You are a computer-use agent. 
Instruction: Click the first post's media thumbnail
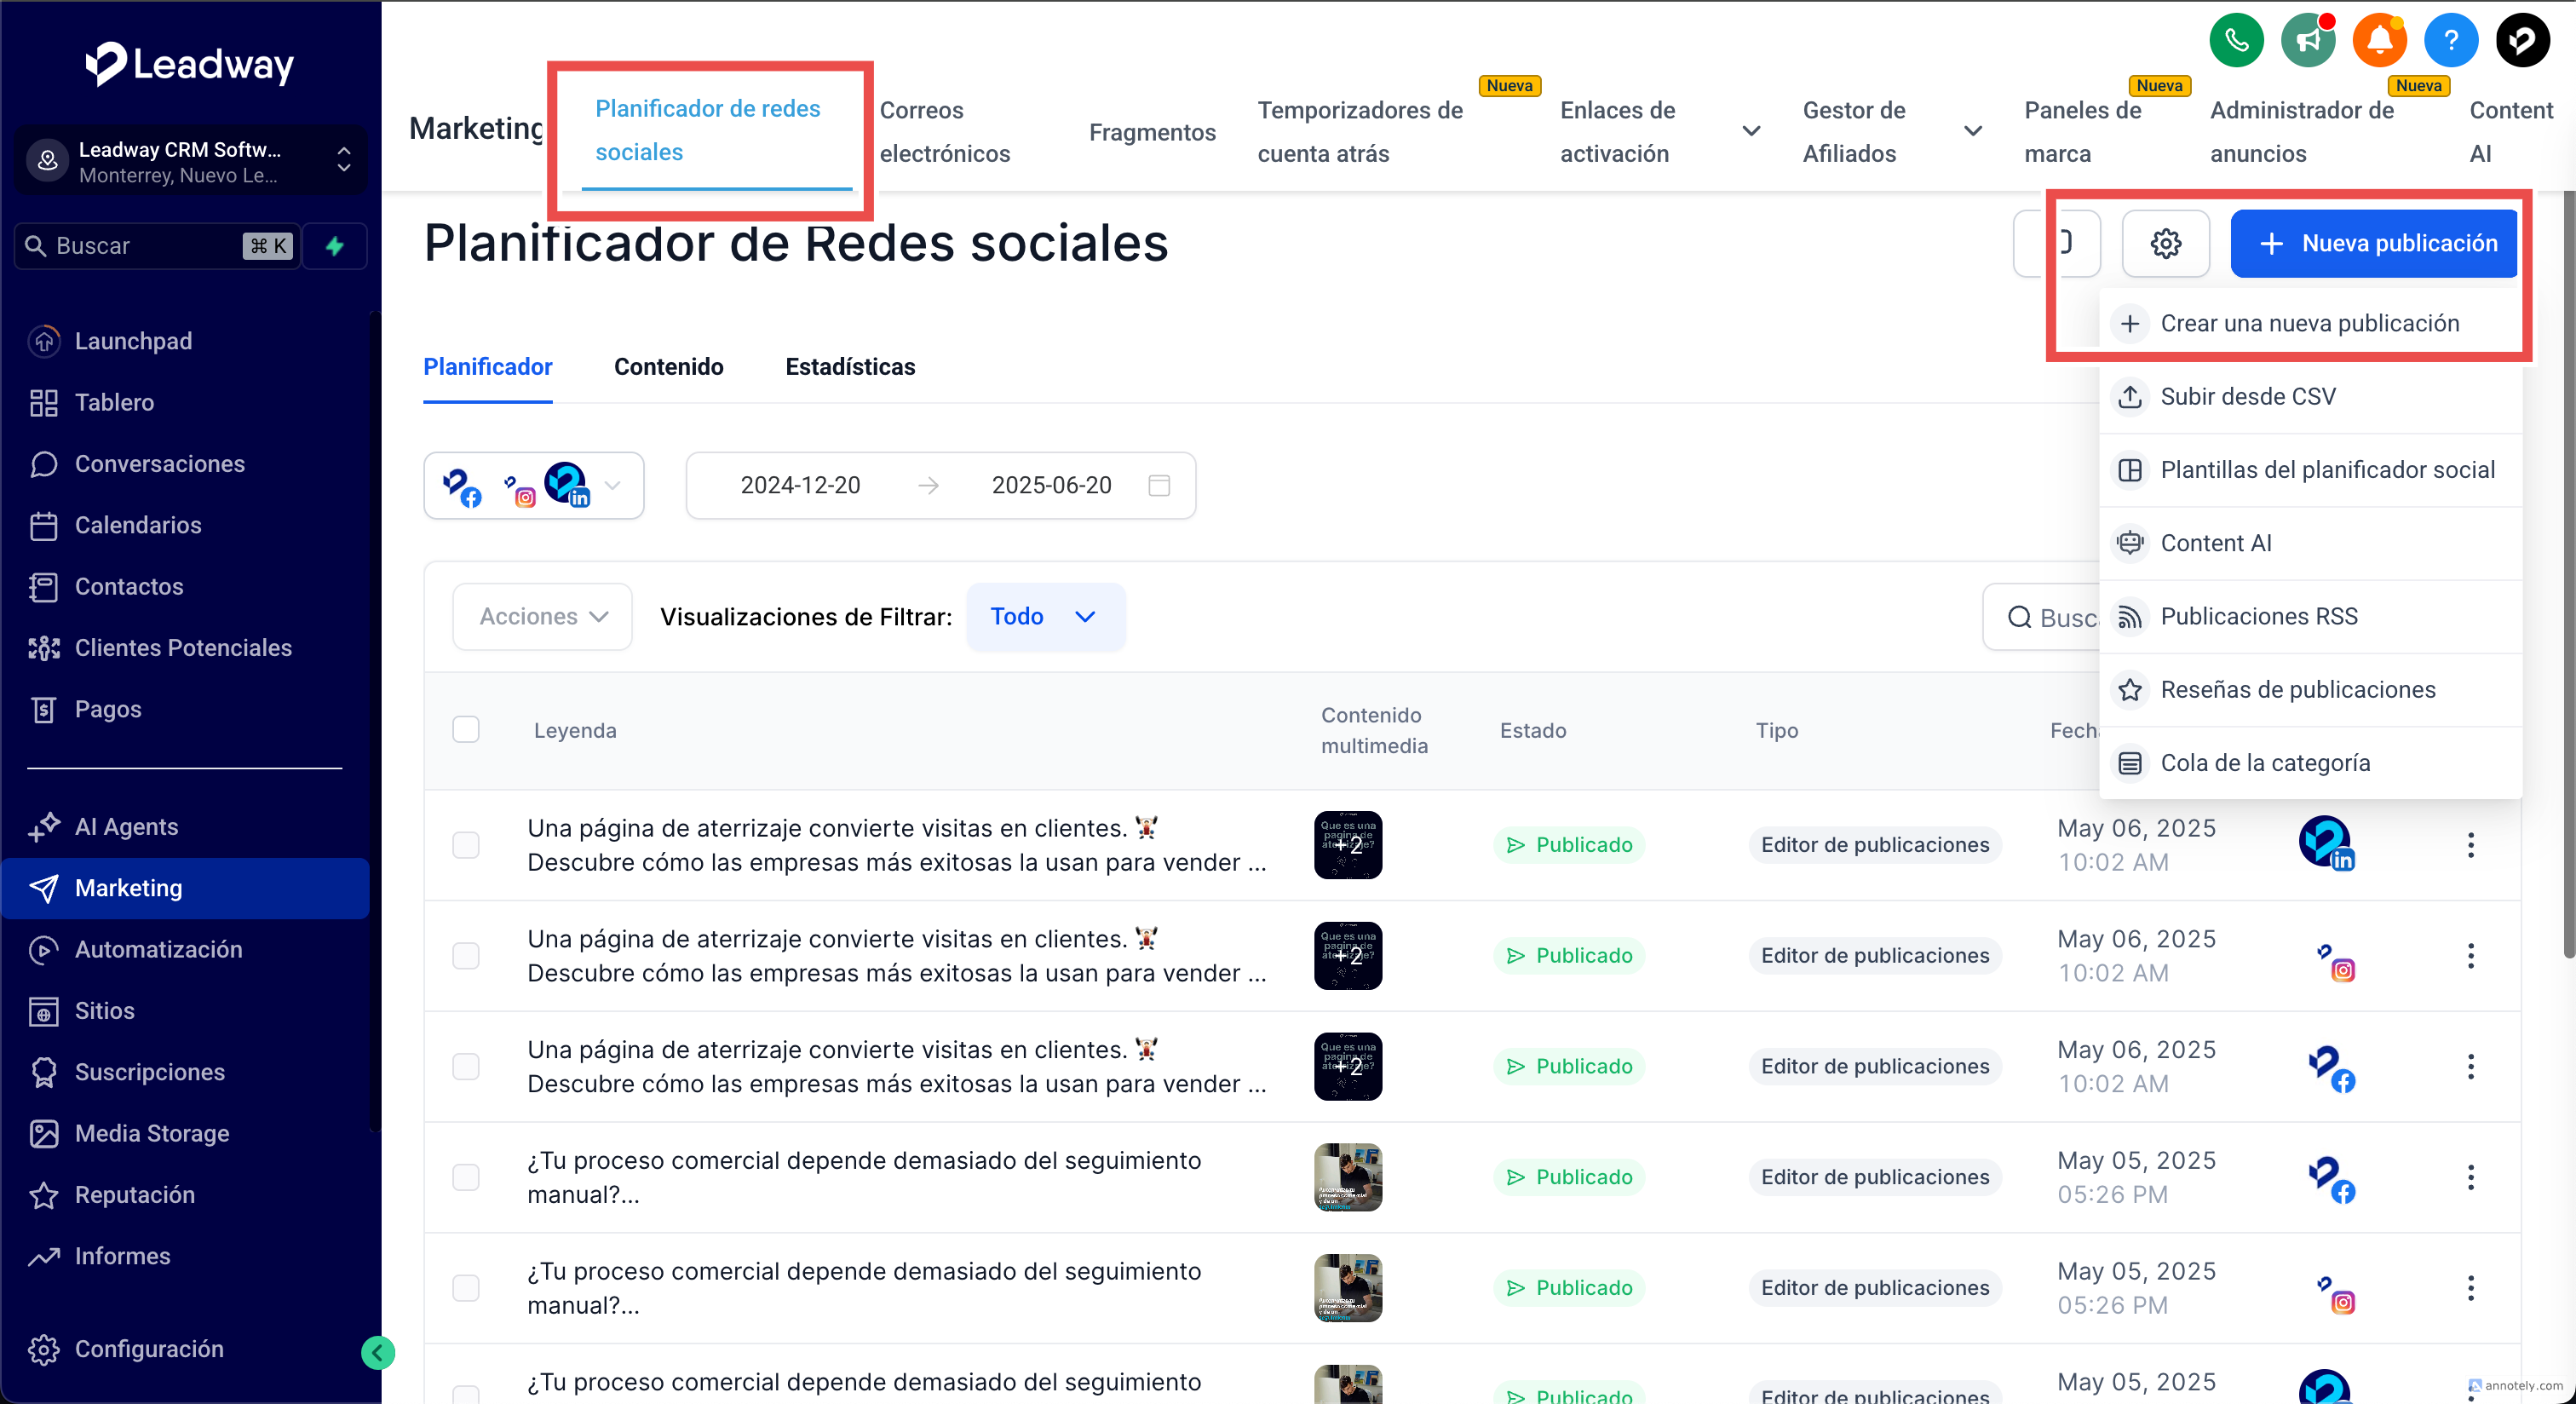point(1347,845)
